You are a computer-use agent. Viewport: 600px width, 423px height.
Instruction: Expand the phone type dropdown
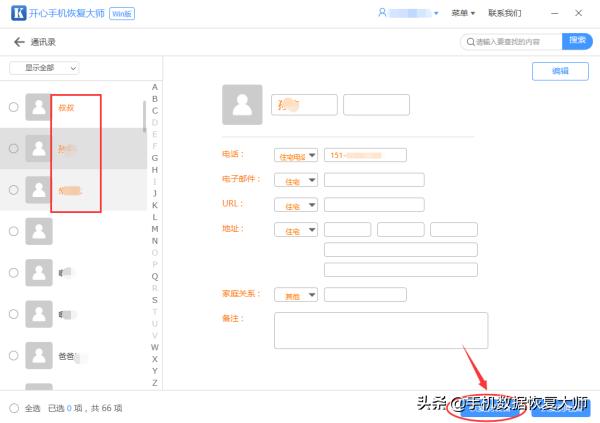[296, 155]
